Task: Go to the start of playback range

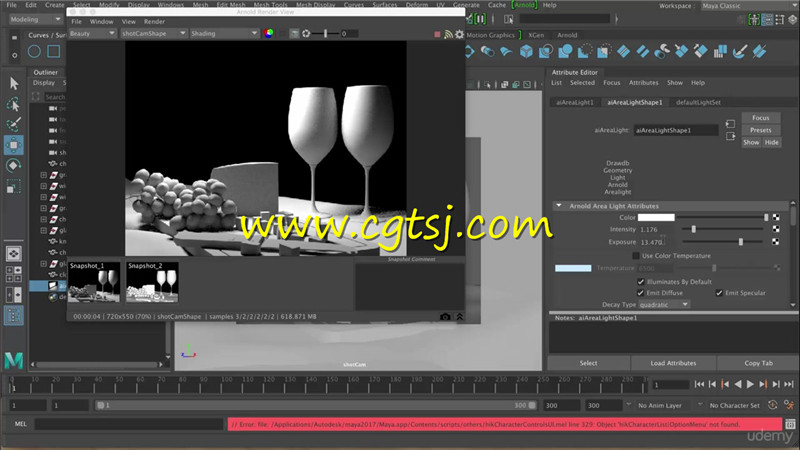Action: pyautogui.click(x=699, y=384)
